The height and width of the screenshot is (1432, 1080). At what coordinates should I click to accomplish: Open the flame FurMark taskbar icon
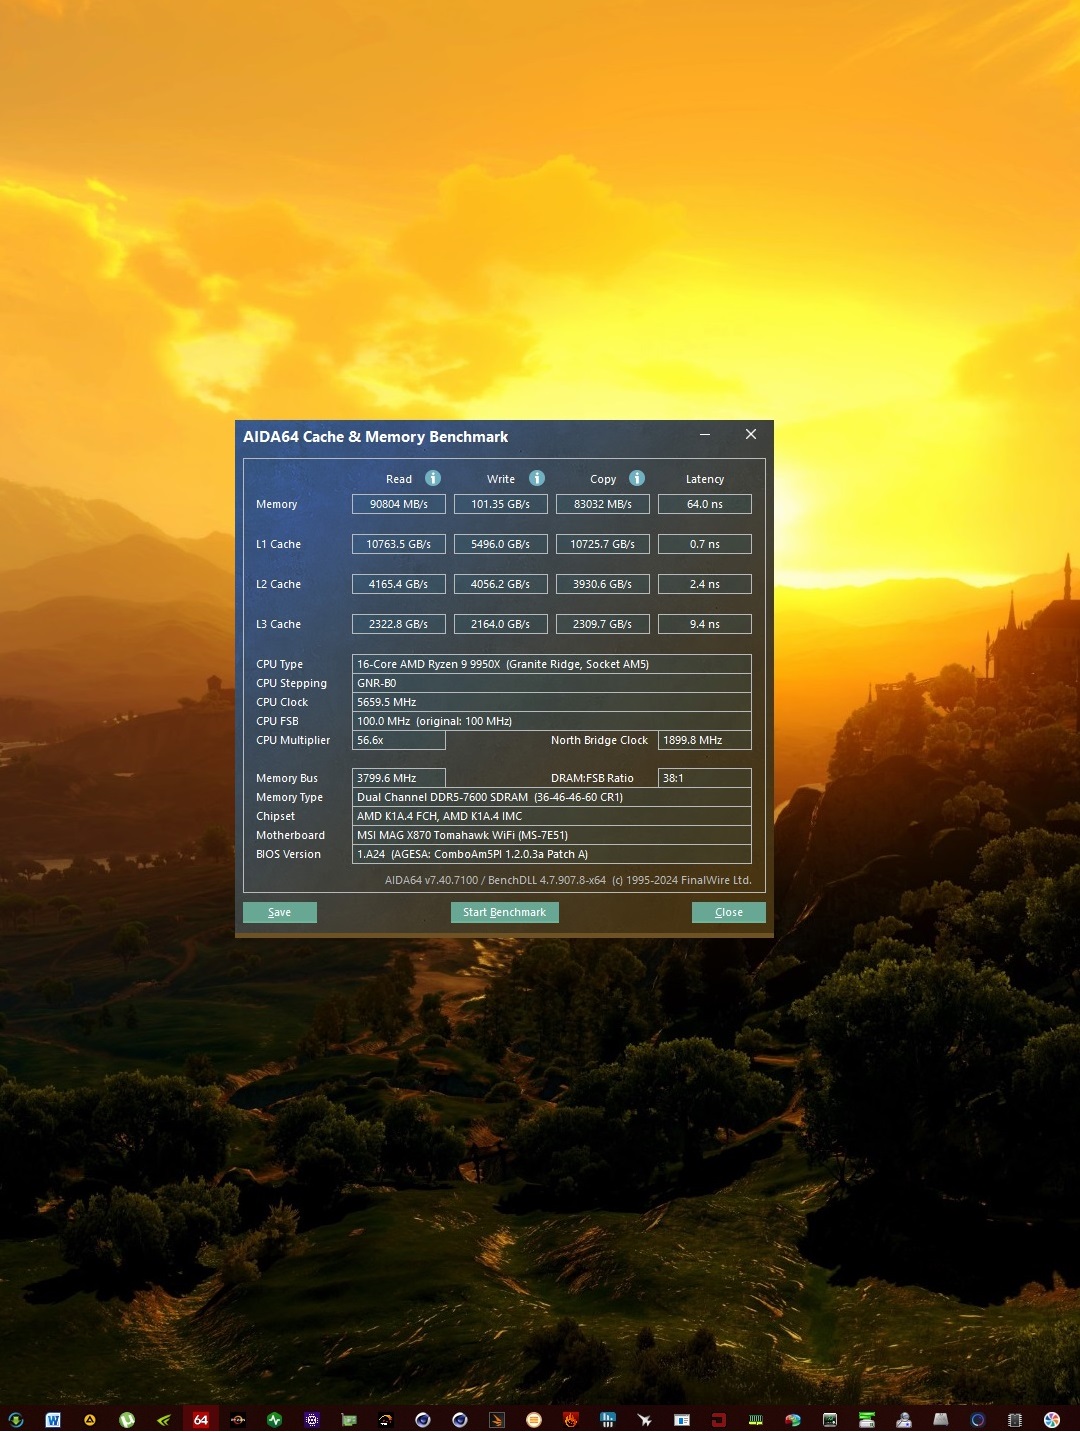(x=571, y=1419)
